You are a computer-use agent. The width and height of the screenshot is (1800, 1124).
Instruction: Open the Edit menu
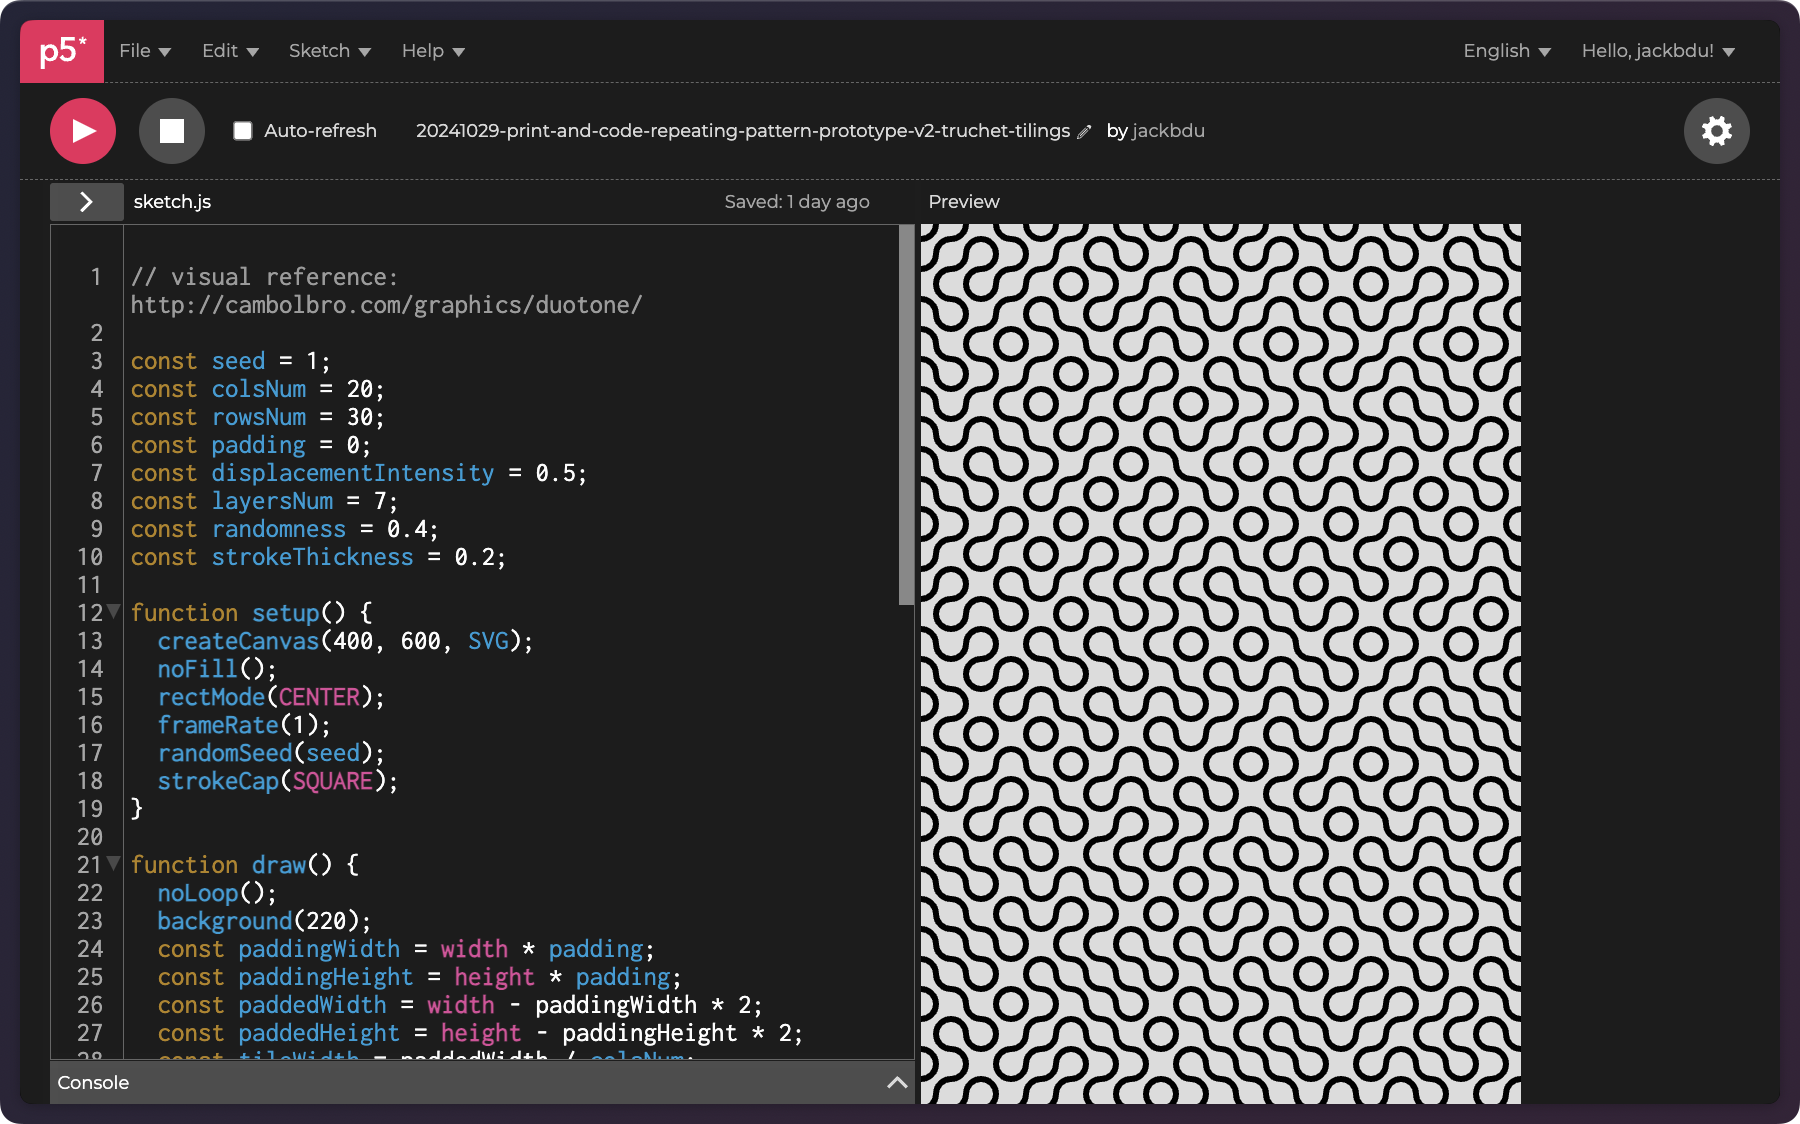click(x=230, y=51)
